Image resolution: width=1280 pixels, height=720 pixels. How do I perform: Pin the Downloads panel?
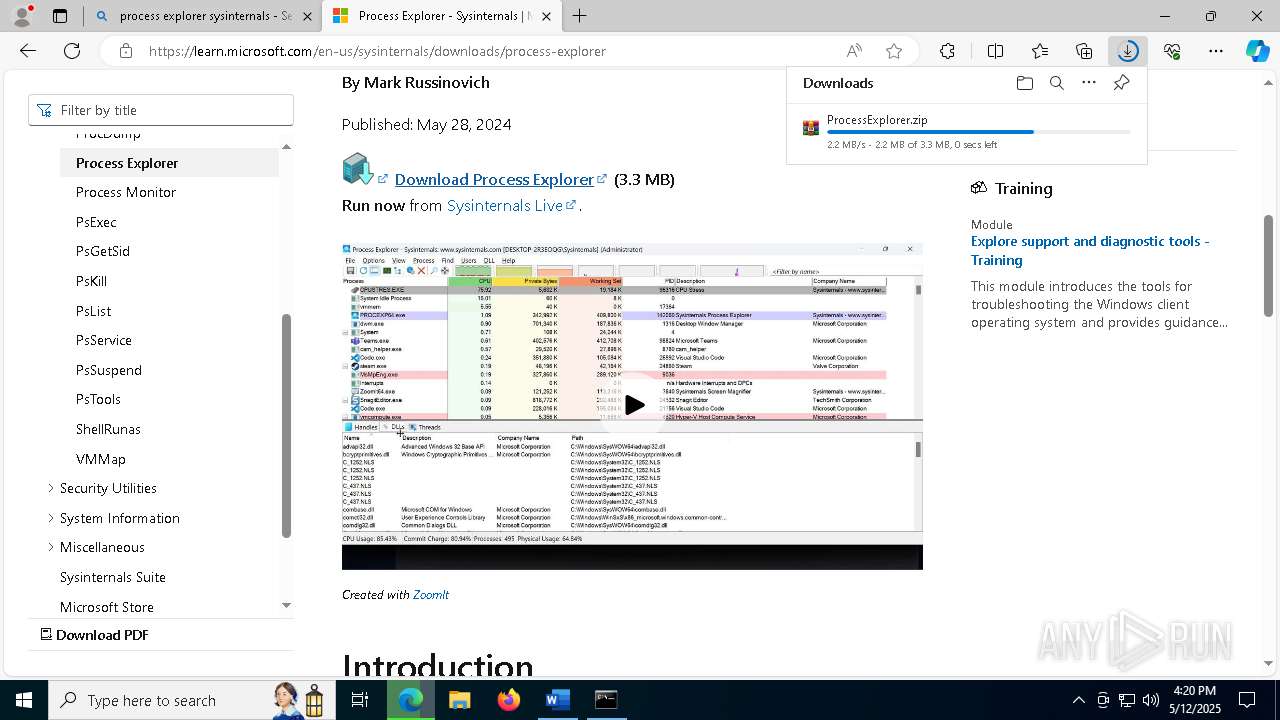[x=1121, y=83]
